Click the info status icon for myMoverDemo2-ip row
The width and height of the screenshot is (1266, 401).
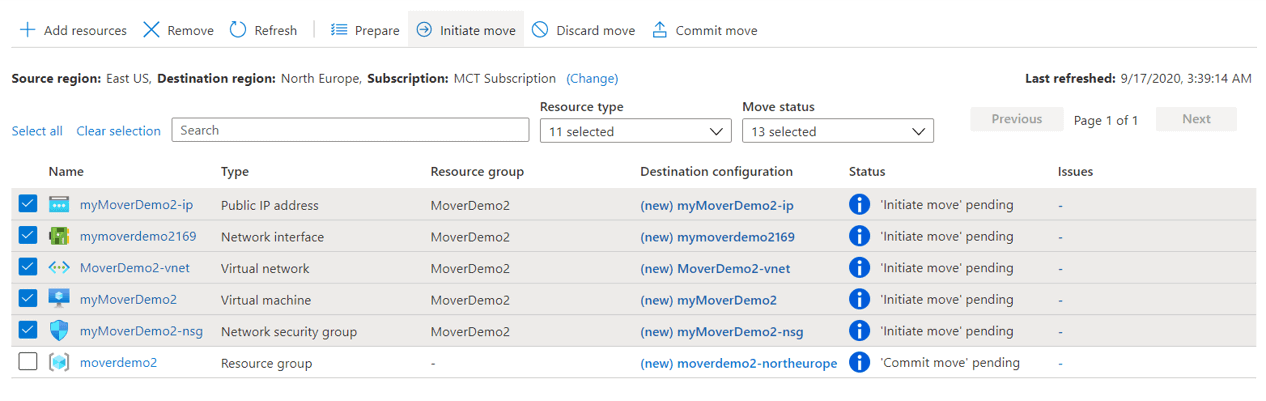[x=859, y=205]
